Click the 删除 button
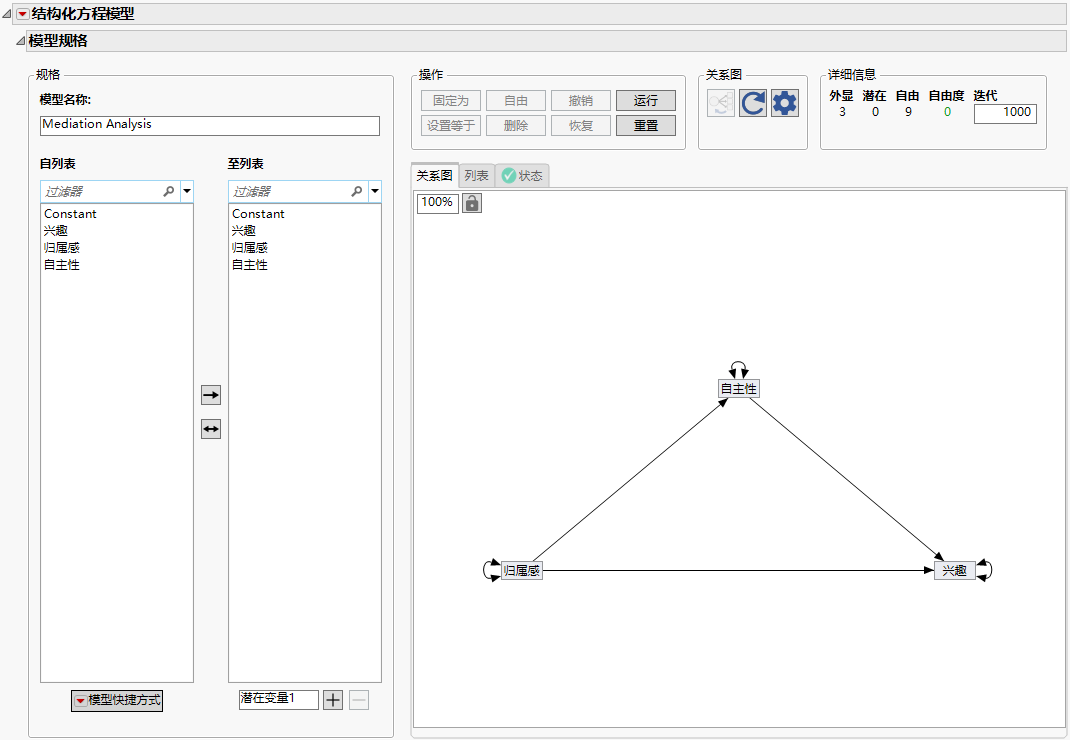1070x740 pixels. (x=516, y=126)
